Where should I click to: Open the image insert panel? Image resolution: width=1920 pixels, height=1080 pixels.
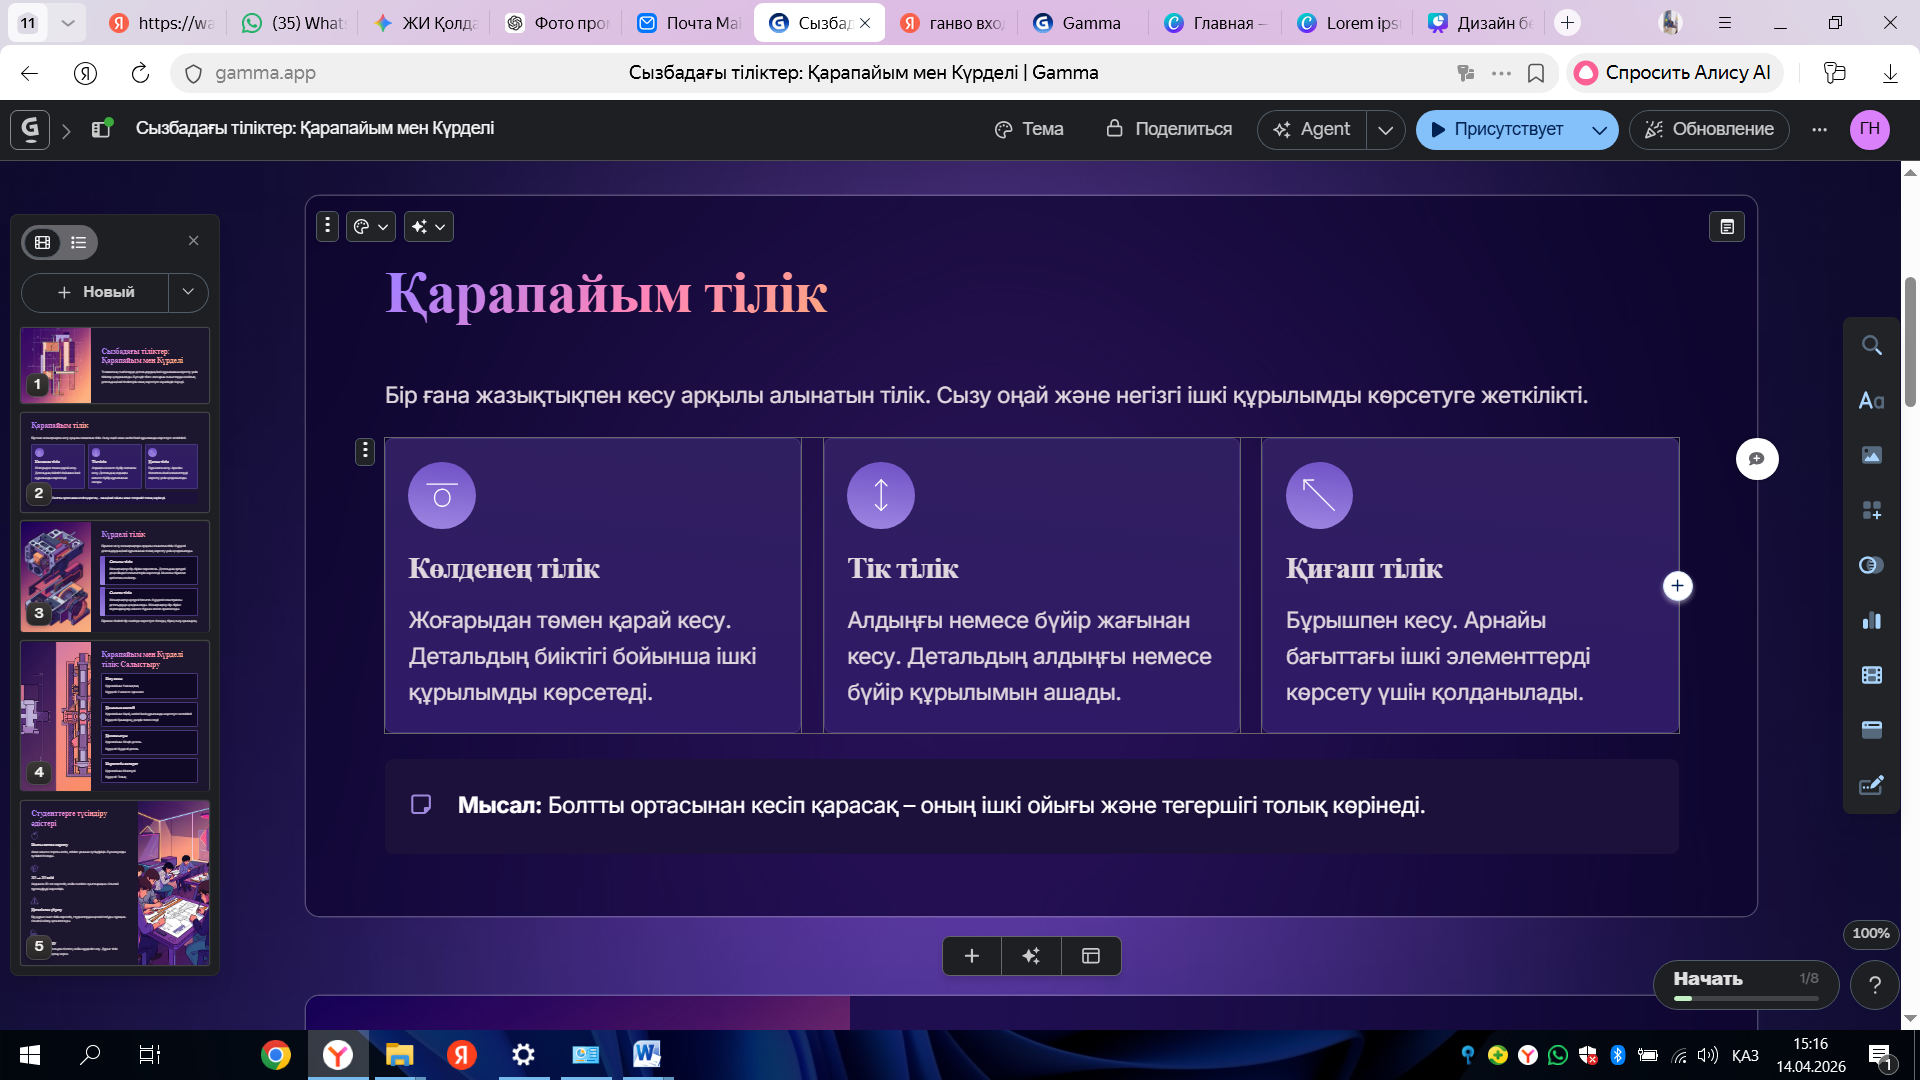tap(1872, 456)
